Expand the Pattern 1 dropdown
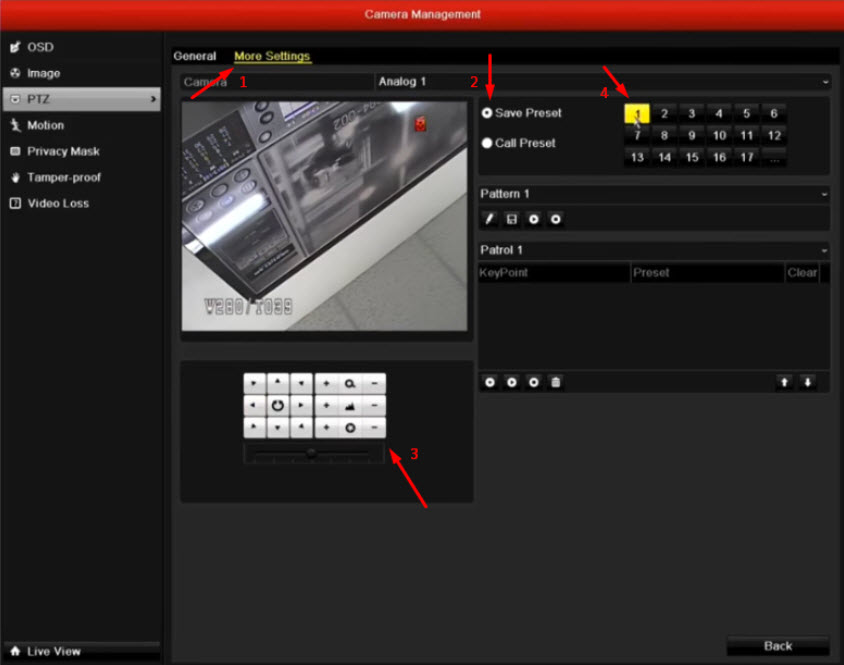Screen dimensions: 844x665 click(x=654, y=194)
